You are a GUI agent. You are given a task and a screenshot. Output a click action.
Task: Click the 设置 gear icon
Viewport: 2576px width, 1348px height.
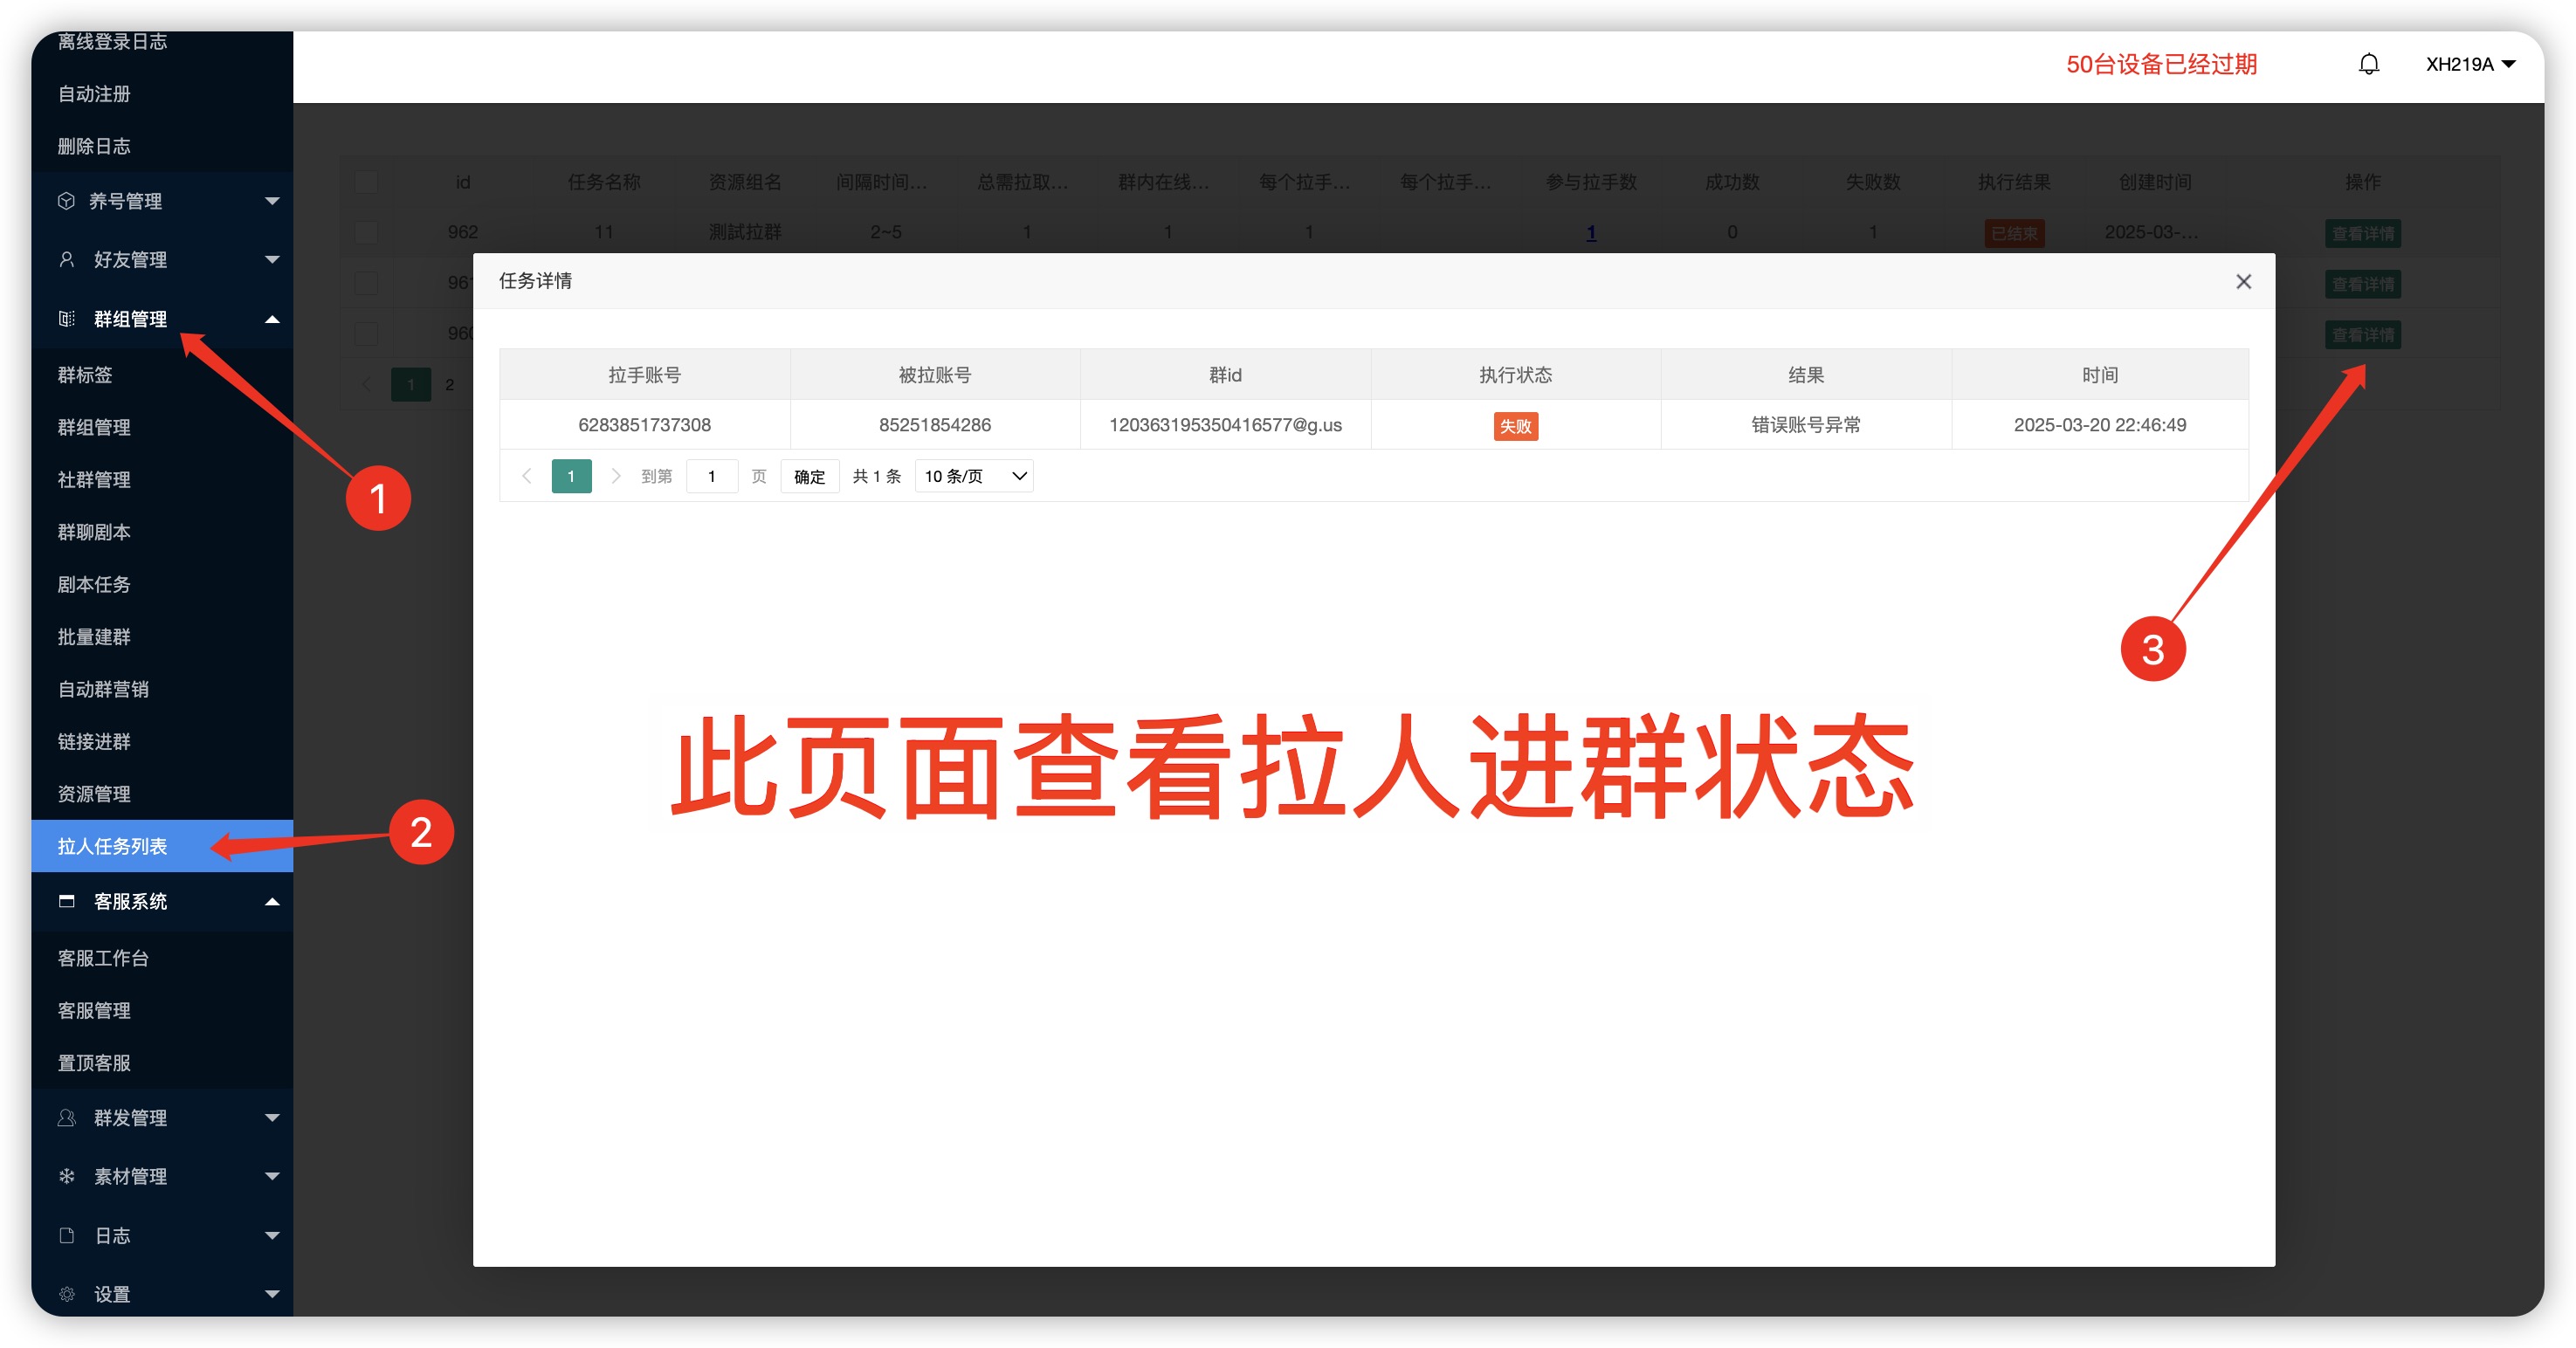pyautogui.click(x=66, y=1294)
